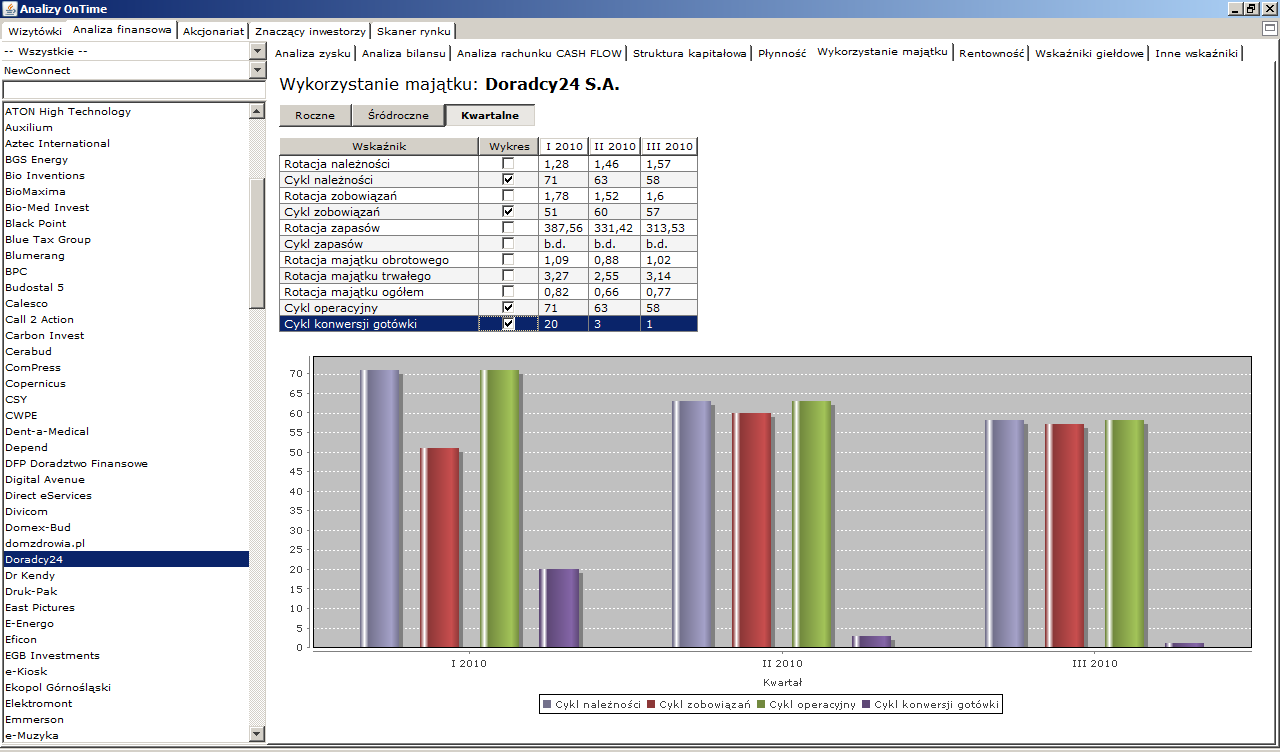Click the company search input field

coord(133,91)
